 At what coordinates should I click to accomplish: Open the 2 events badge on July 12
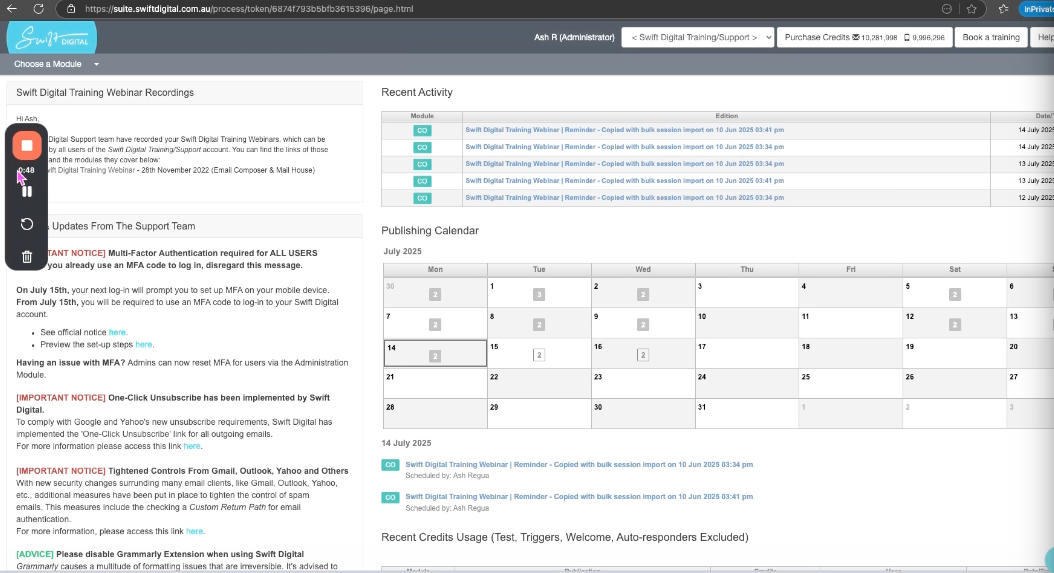(x=955, y=325)
